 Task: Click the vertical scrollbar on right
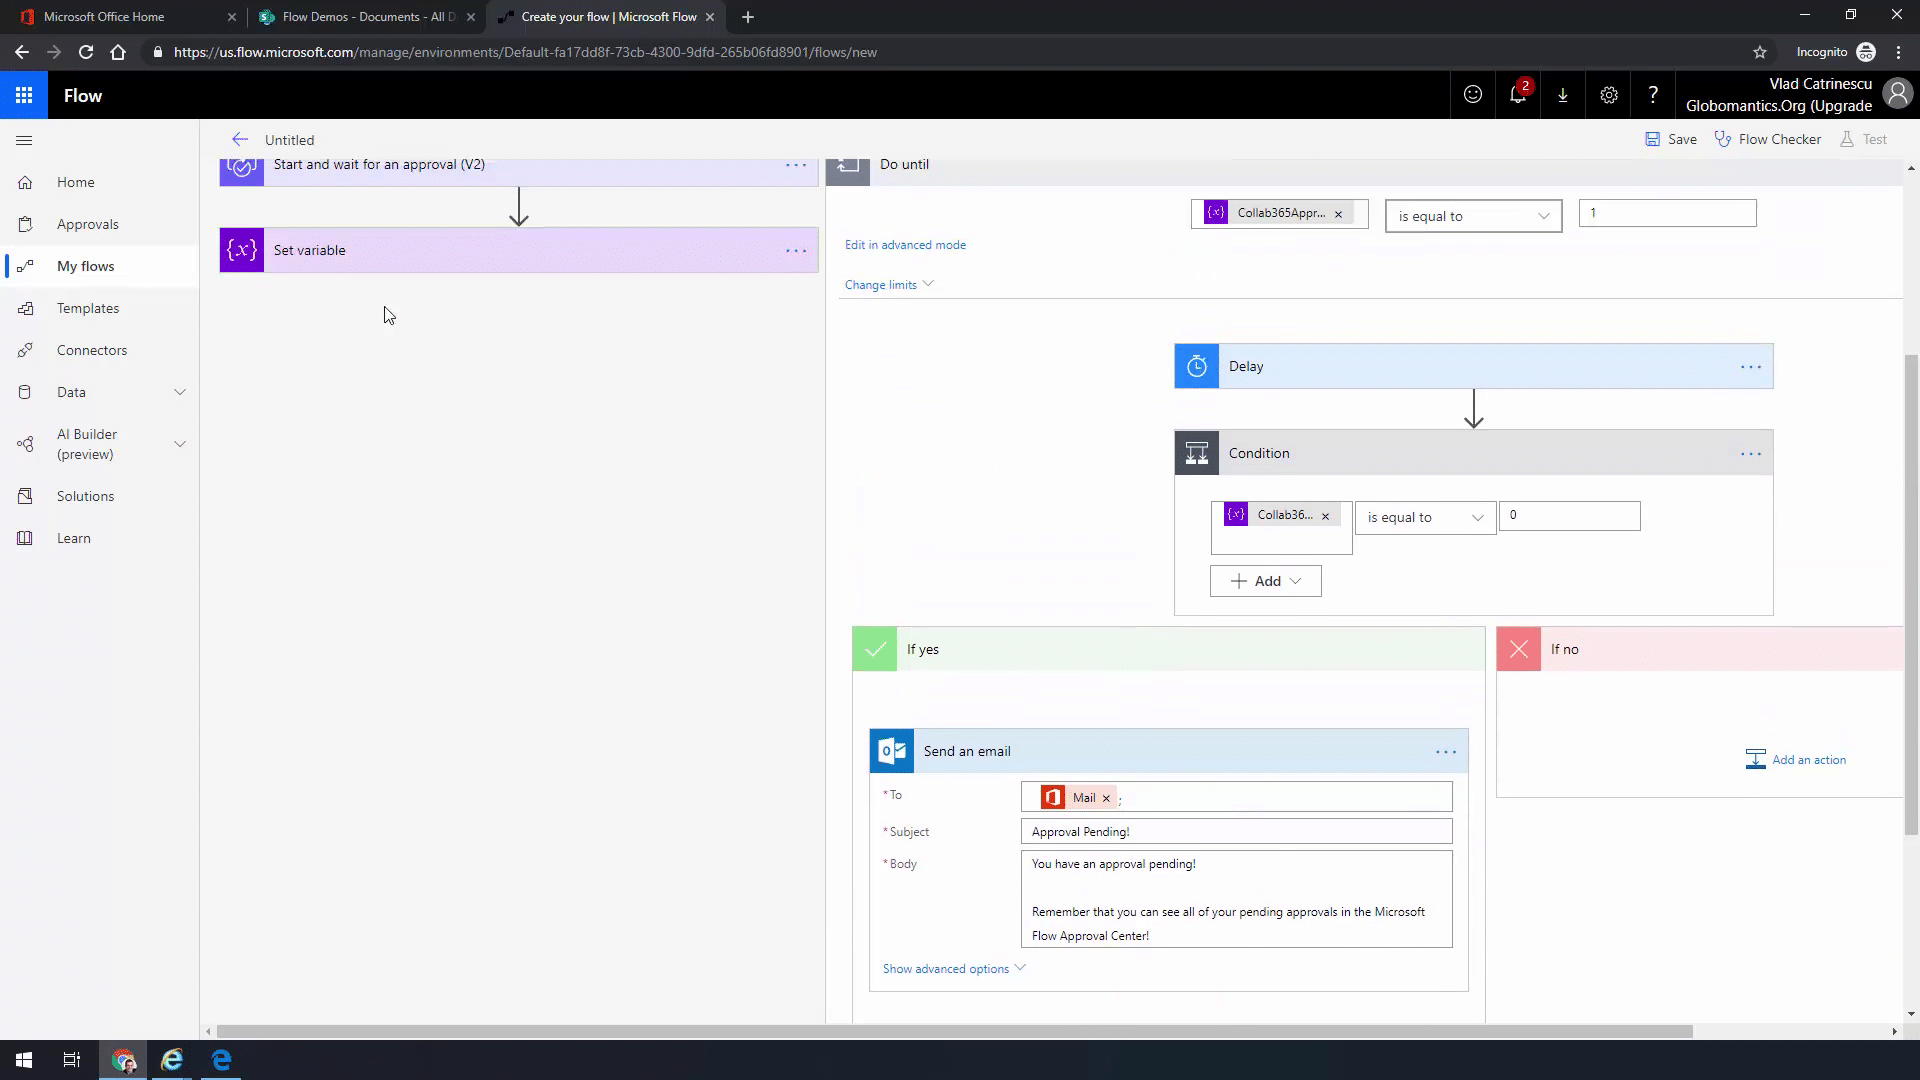click(1911, 595)
